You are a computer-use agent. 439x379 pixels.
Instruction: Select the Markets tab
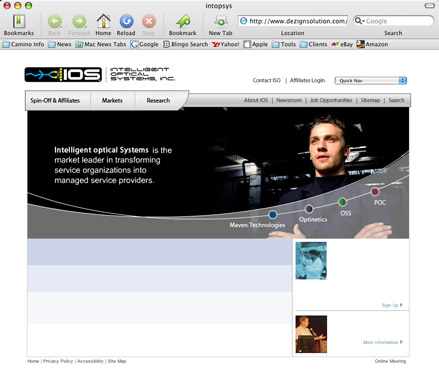112,100
